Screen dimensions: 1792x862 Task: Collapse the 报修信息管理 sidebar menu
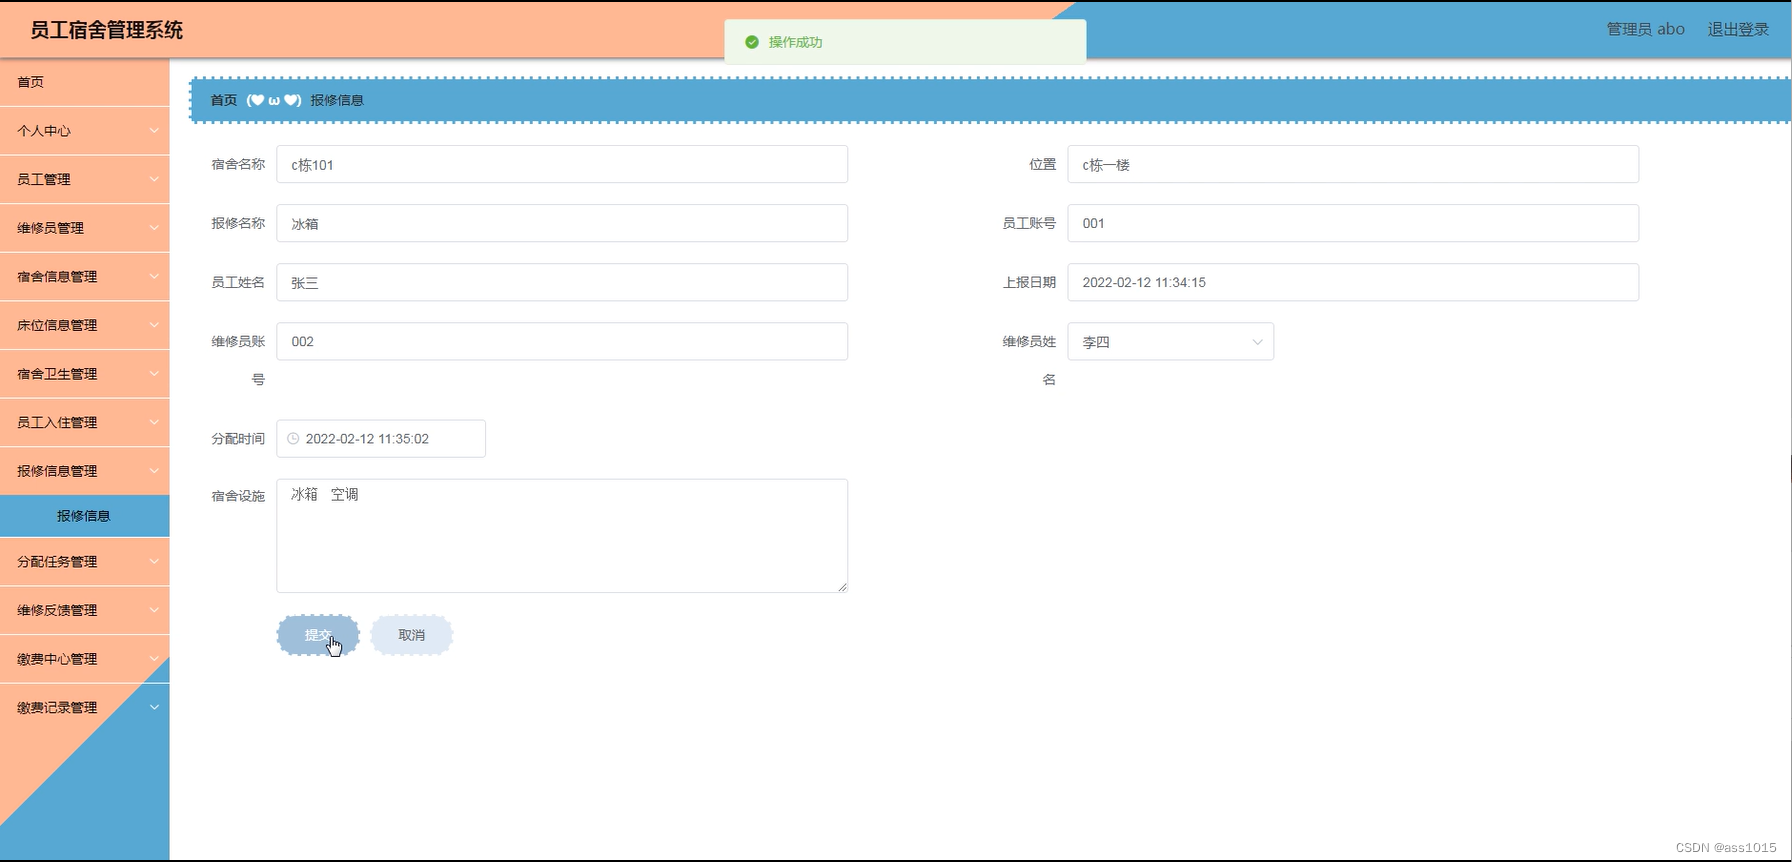(85, 471)
